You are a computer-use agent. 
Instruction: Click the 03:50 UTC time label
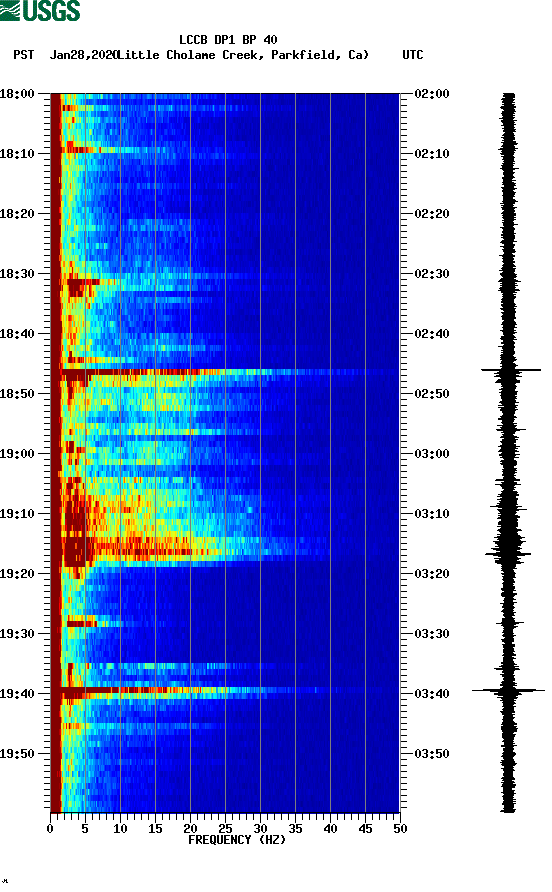coord(432,754)
